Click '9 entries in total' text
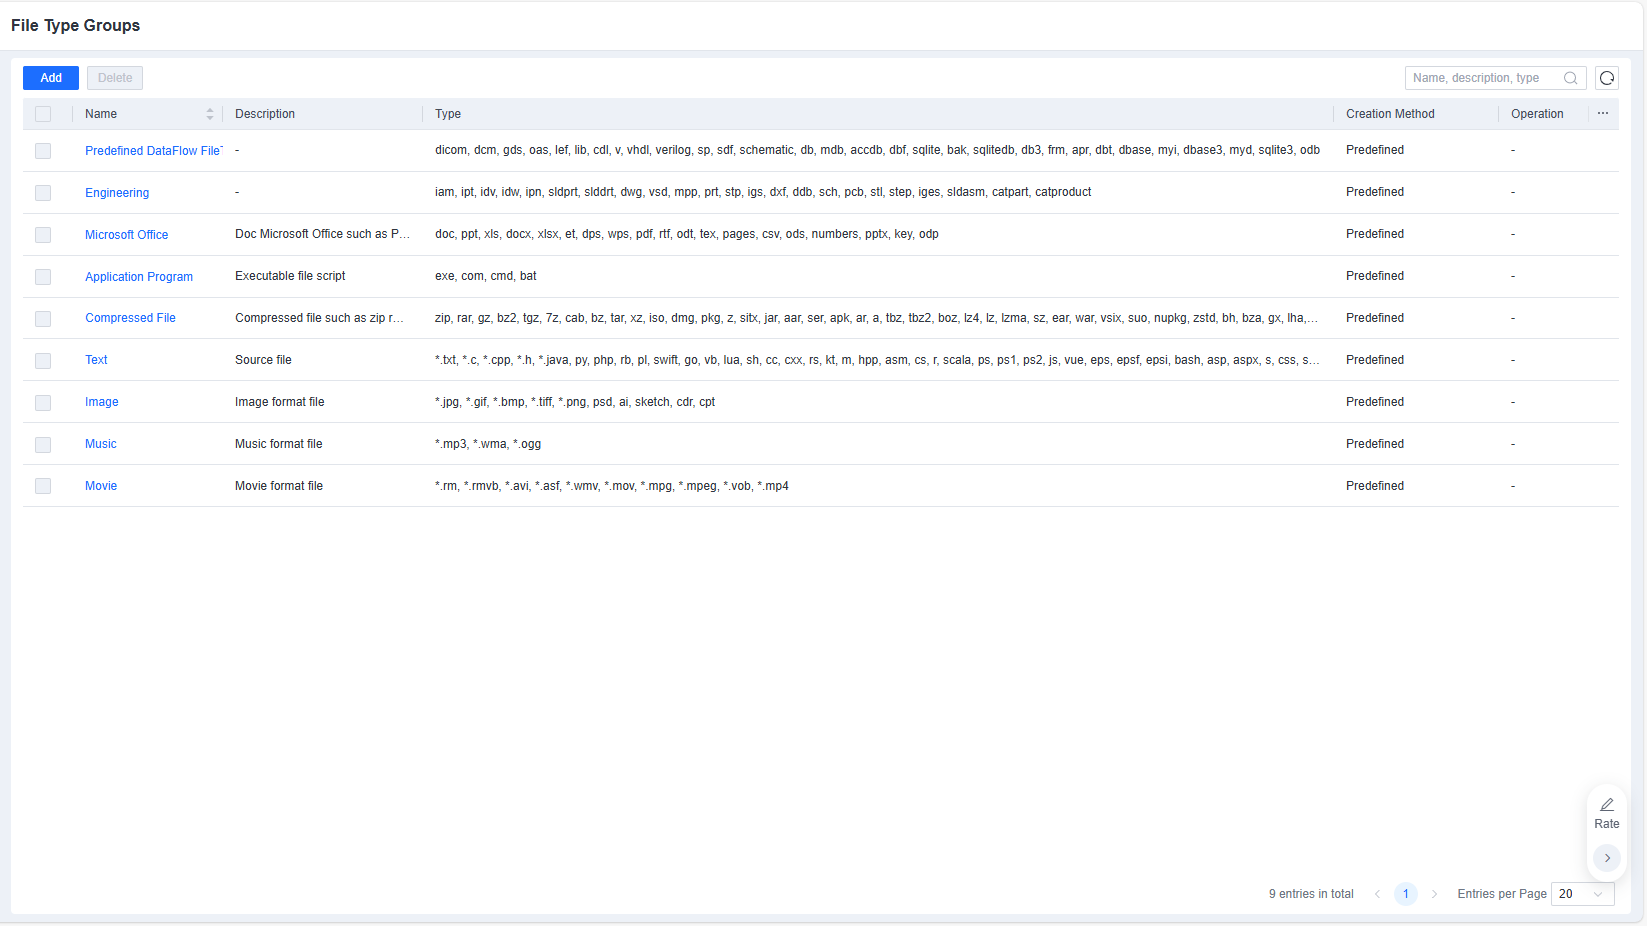 tap(1311, 894)
